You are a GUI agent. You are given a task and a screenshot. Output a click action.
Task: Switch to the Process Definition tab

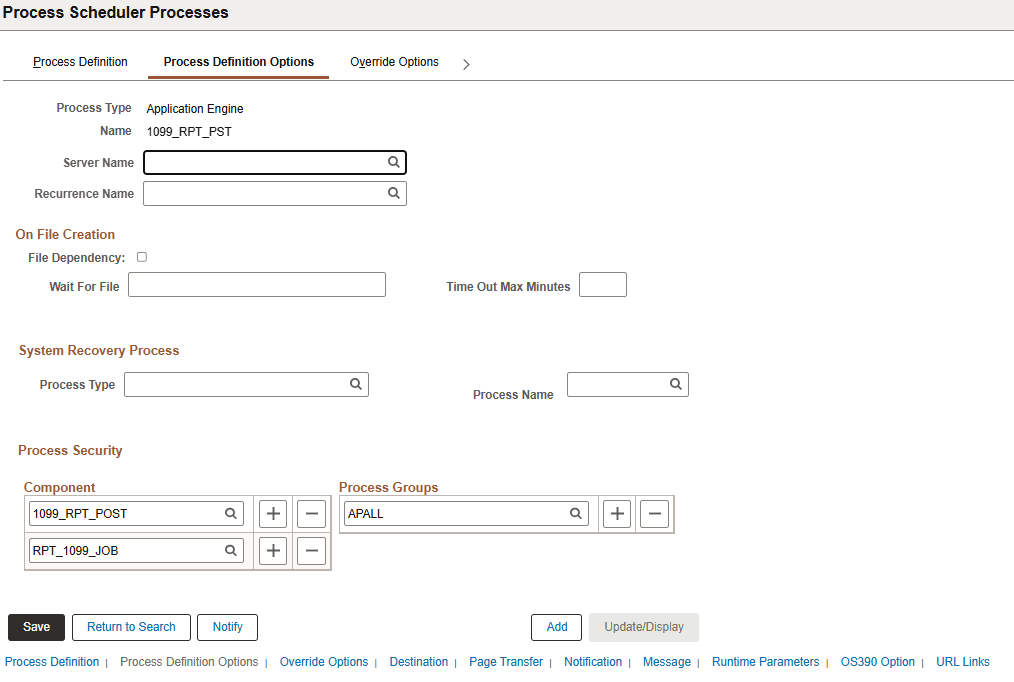pyautogui.click(x=80, y=62)
